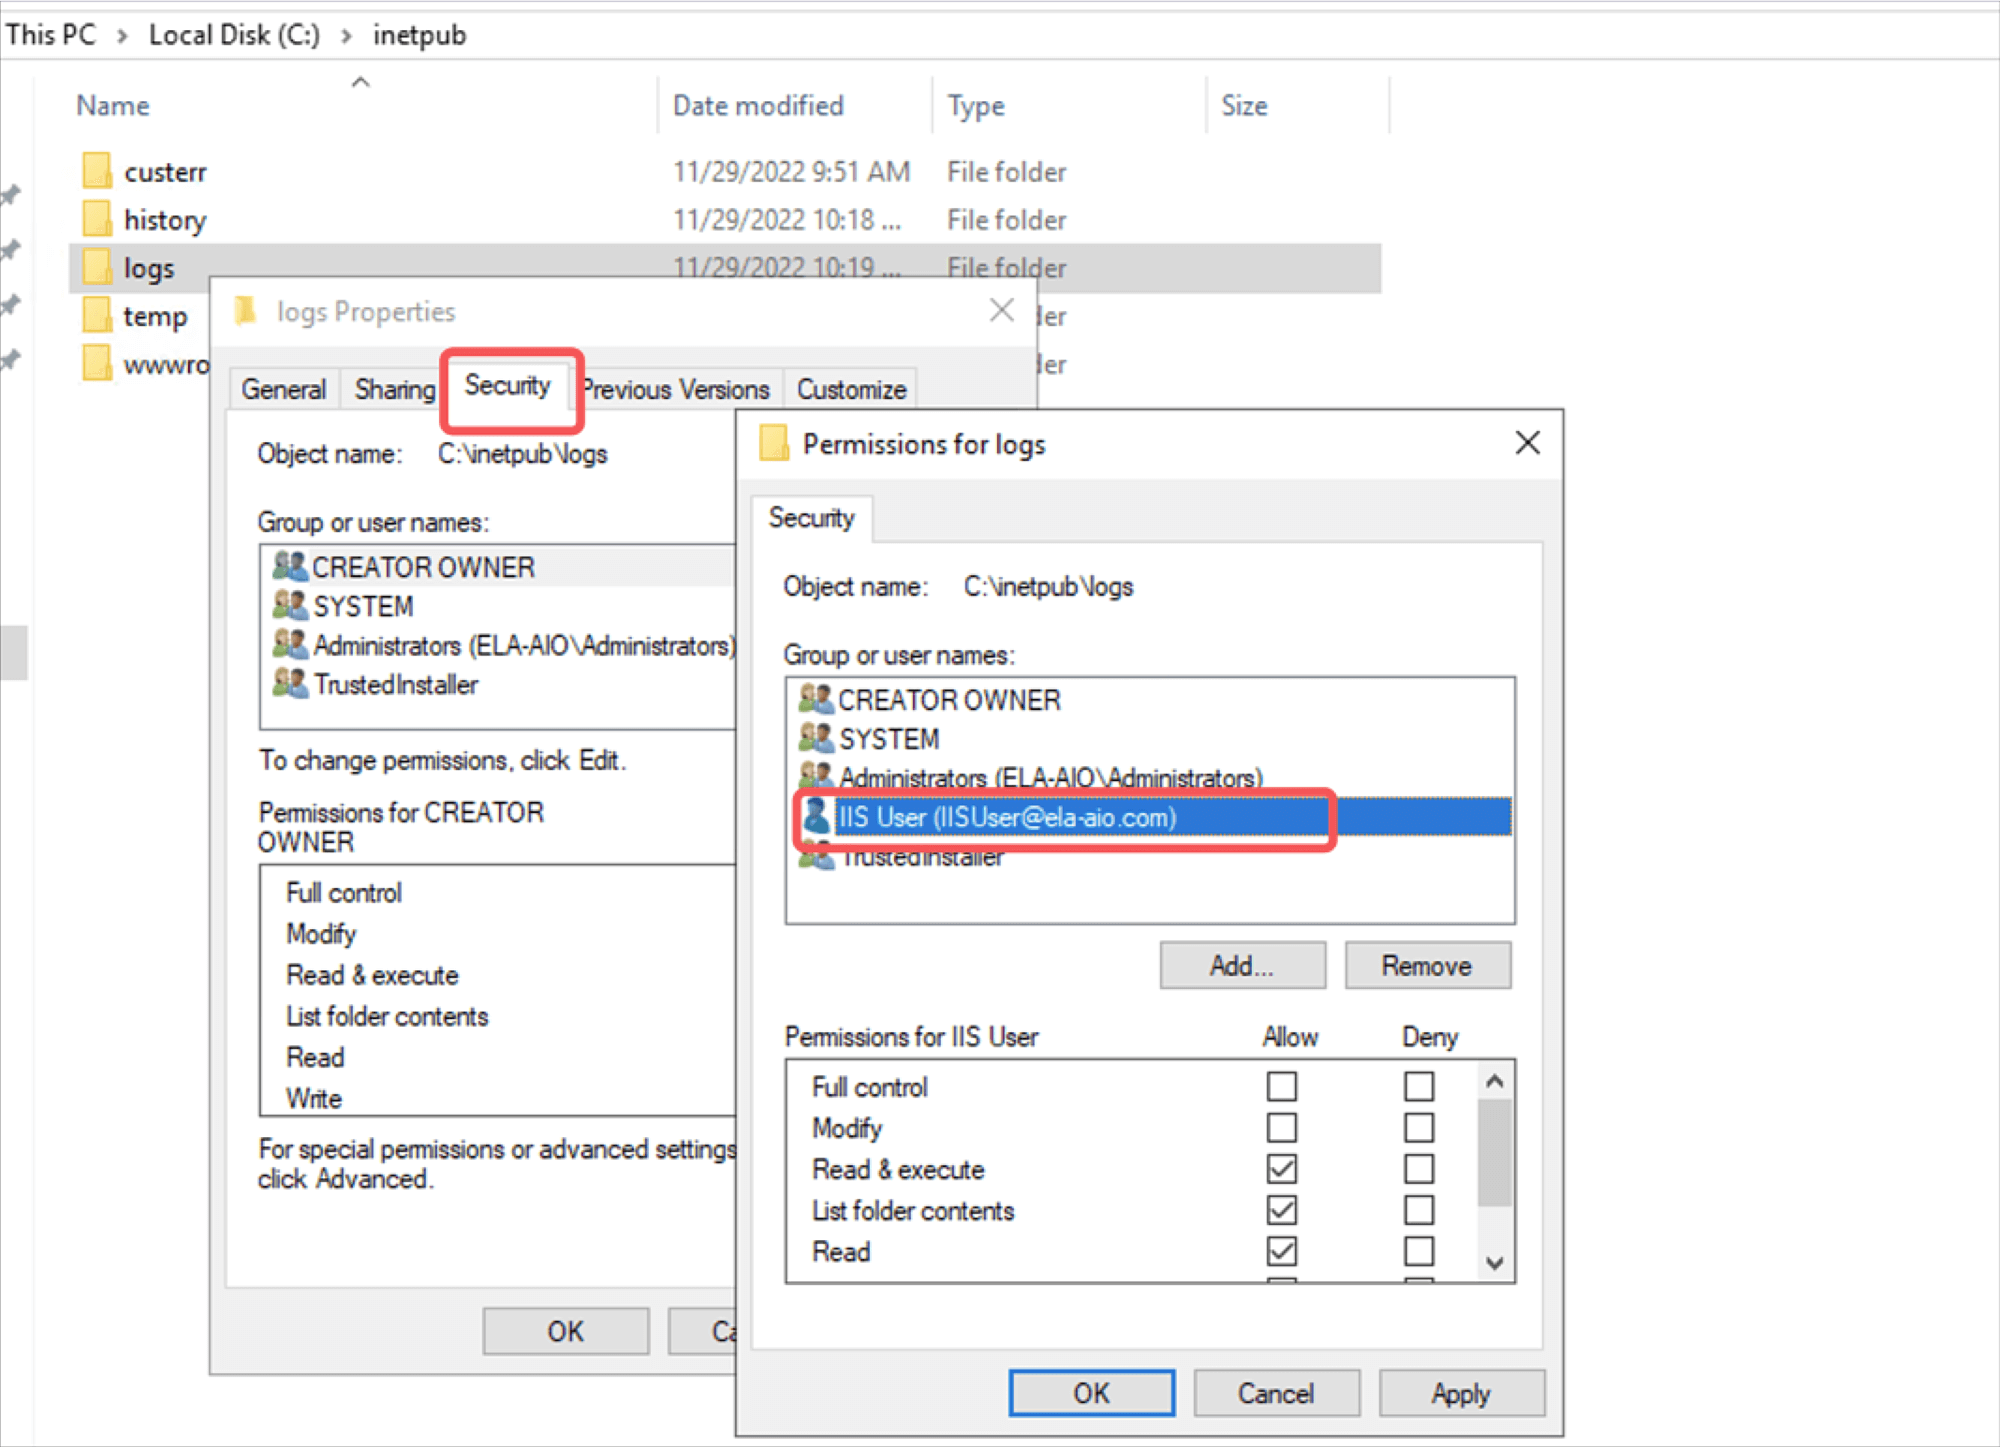
Task: Click the Add button to add a user
Action: click(1242, 965)
